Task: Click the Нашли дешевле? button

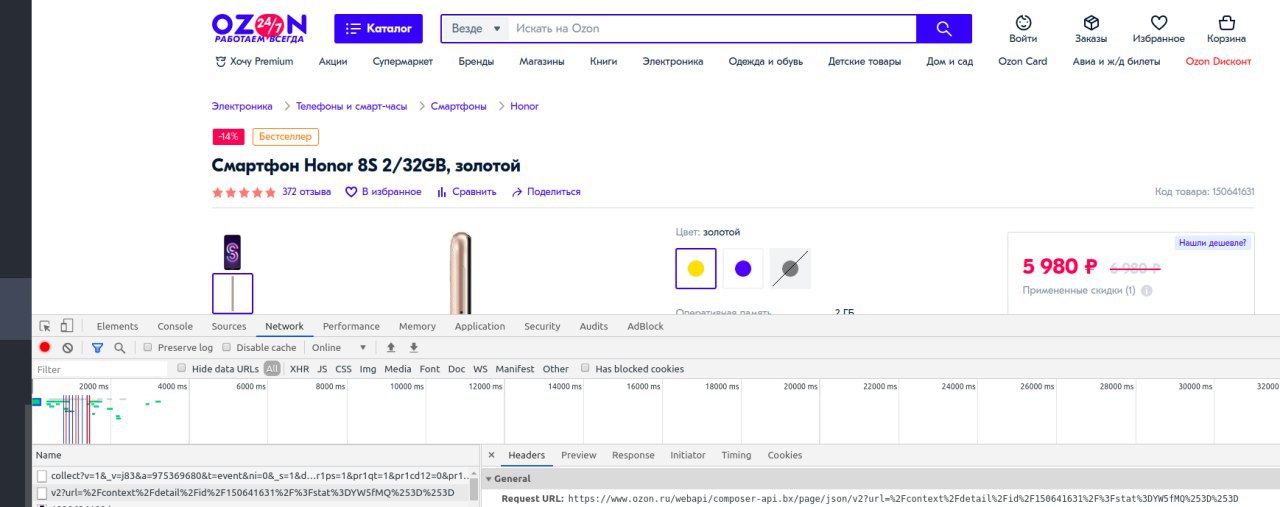Action: [x=1212, y=242]
